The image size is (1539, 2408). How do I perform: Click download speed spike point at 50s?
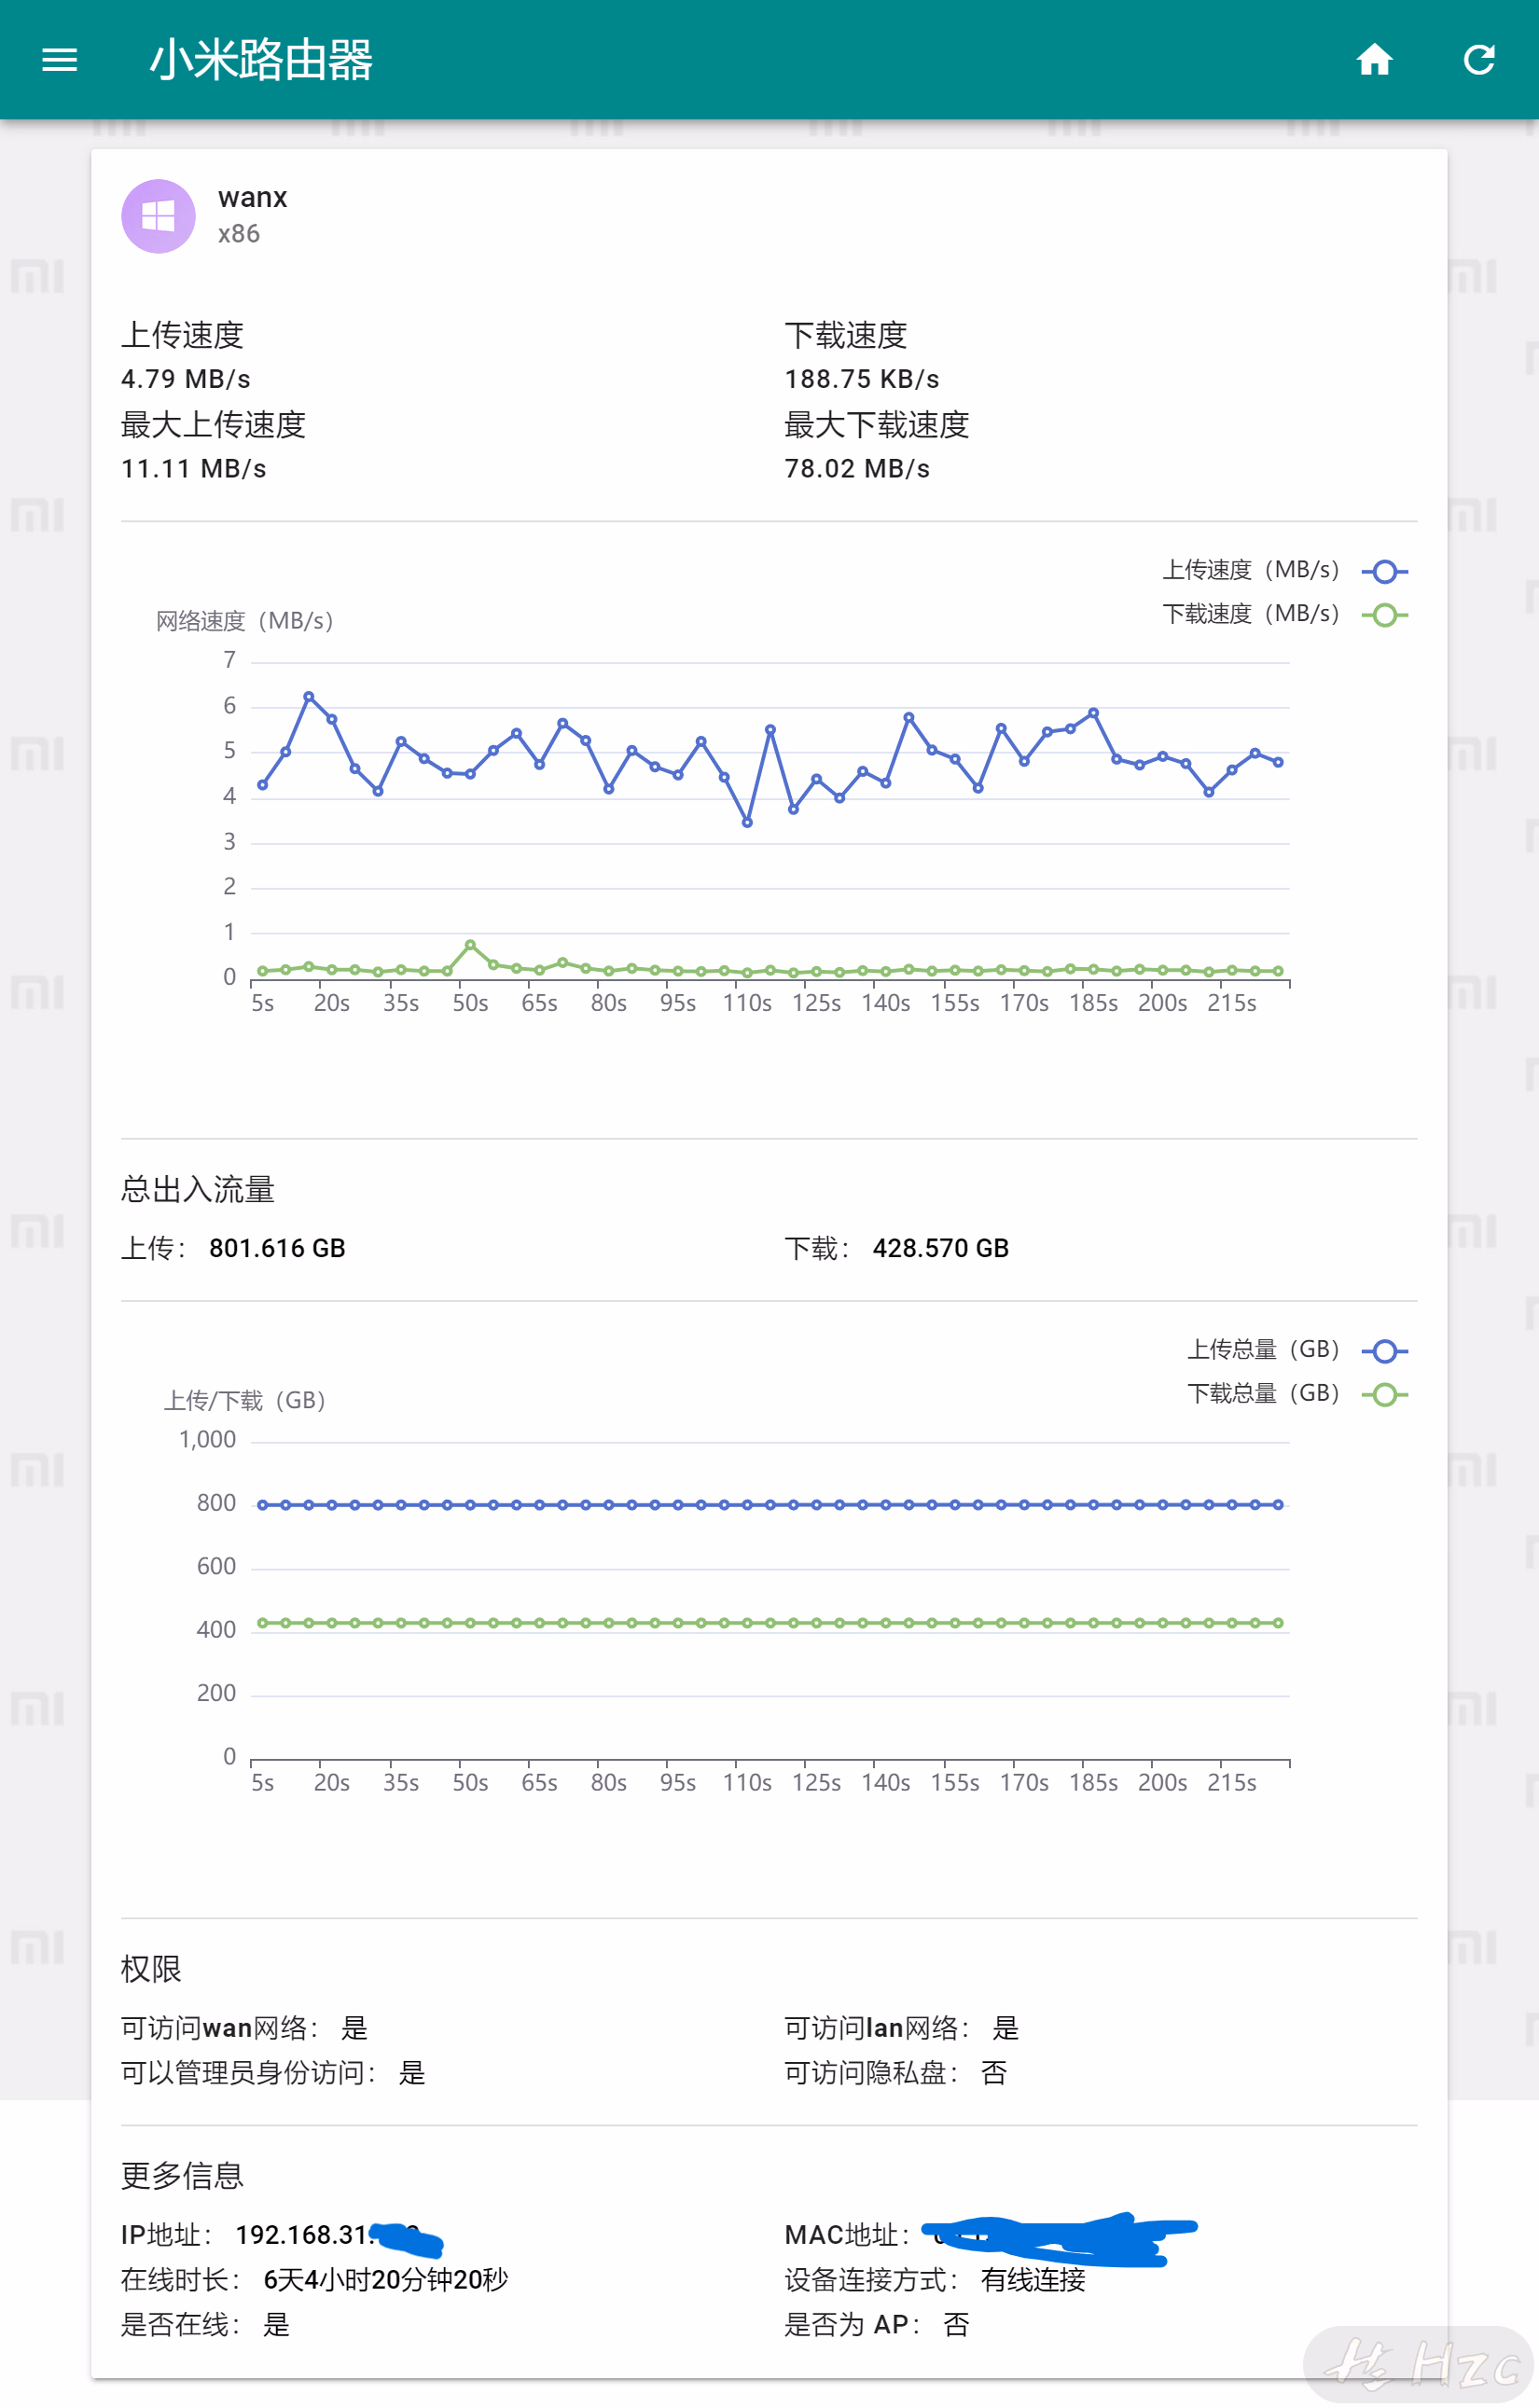pyautogui.click(x=470, y=945)
